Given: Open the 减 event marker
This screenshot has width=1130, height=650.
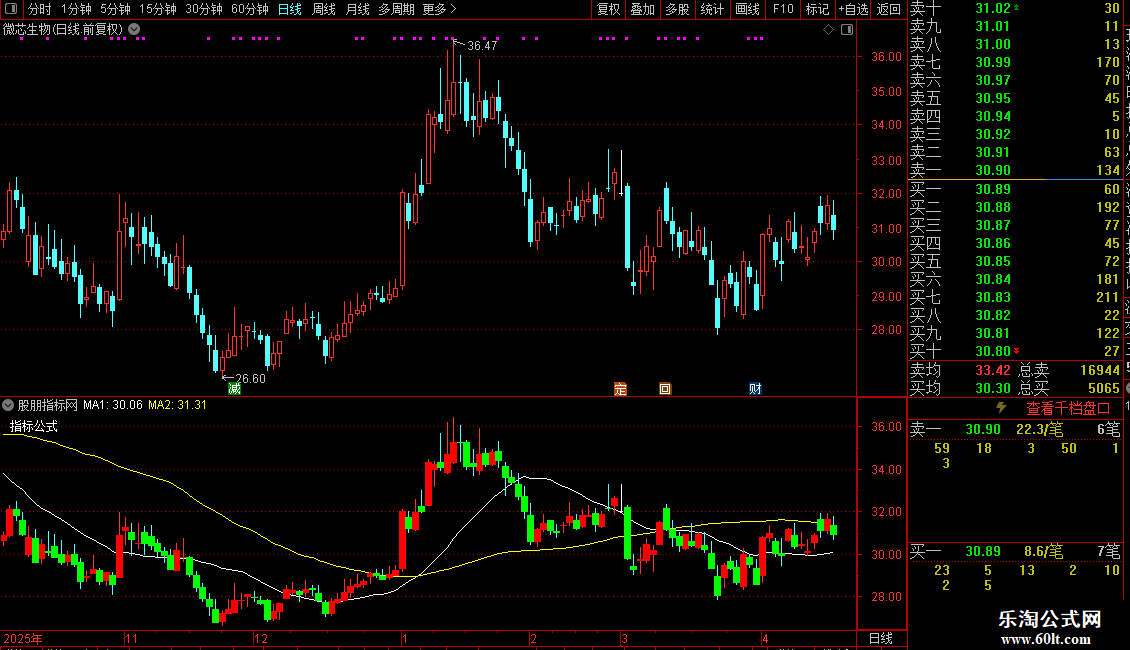Looking at the screenshot, I should point(234,389).
